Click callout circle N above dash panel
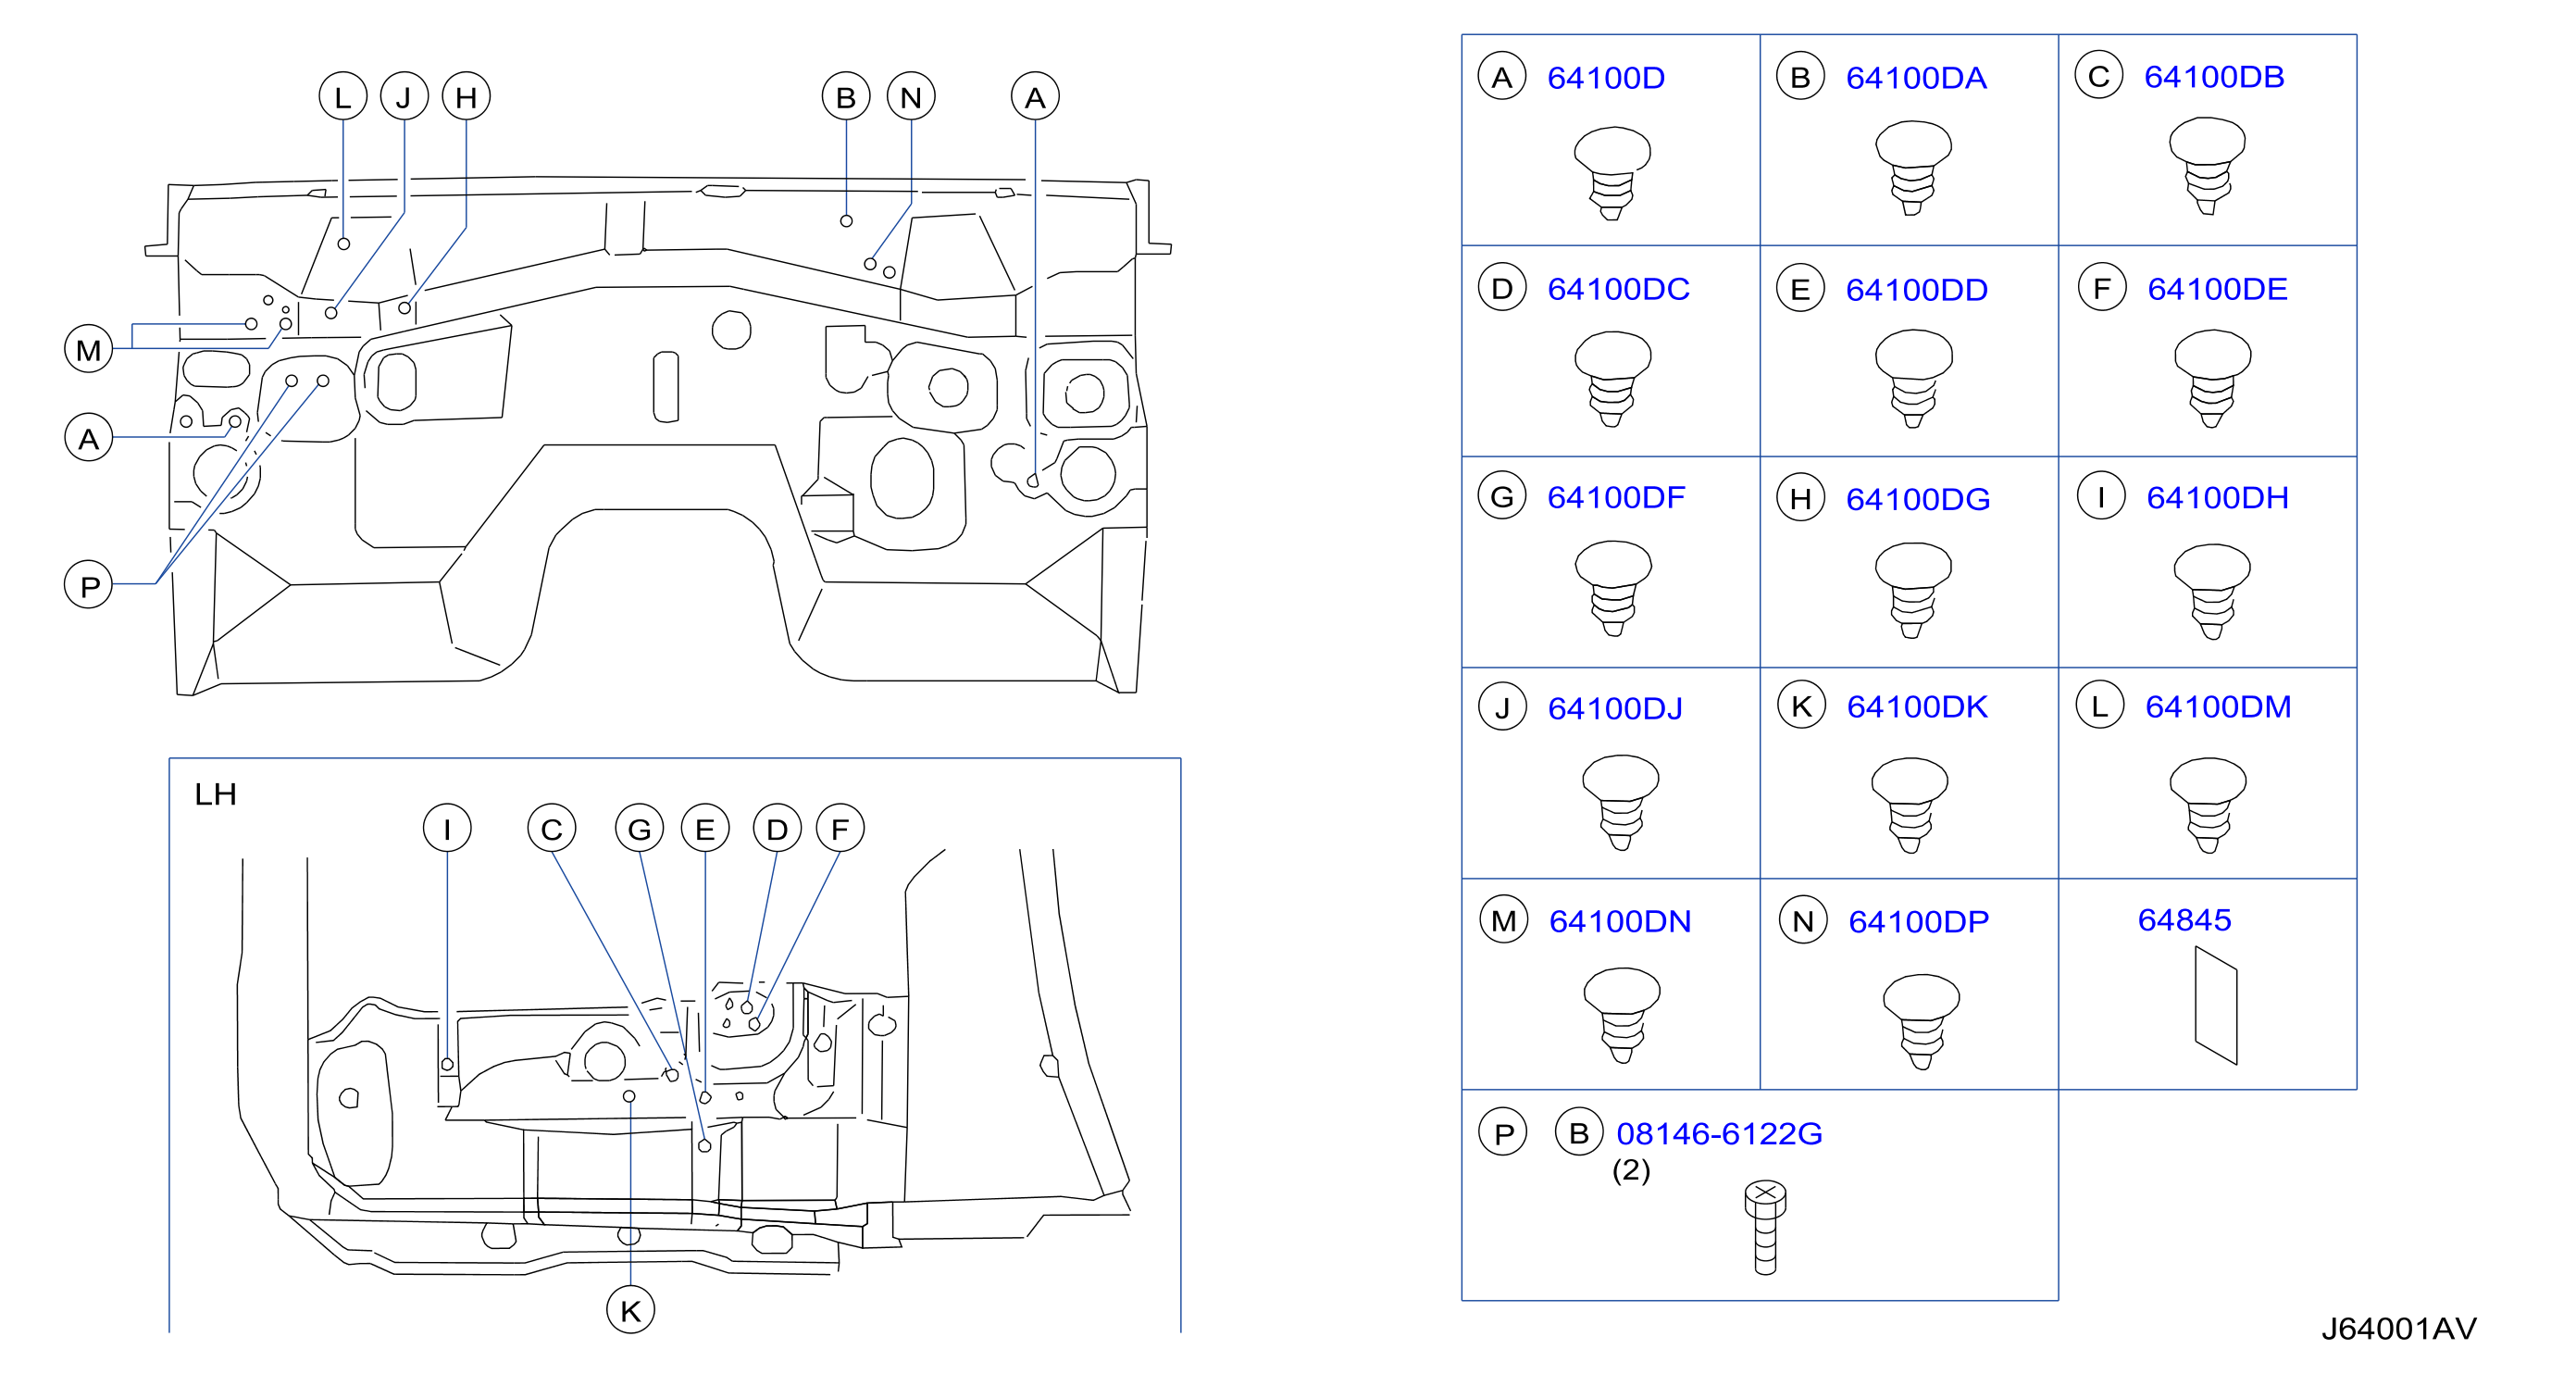This screenshot has height=1374, width=2576. click(x=911, y=97)
